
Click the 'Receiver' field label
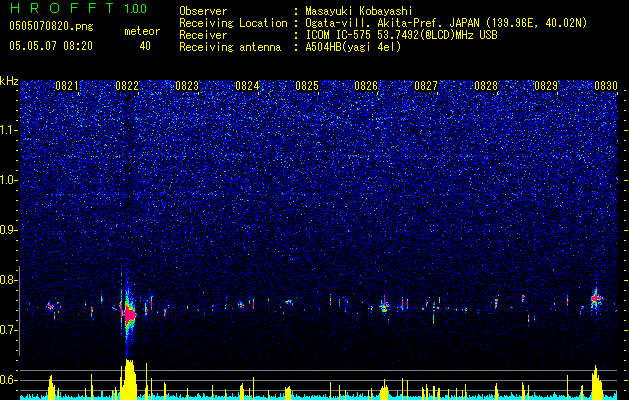(x=203, y=35)
